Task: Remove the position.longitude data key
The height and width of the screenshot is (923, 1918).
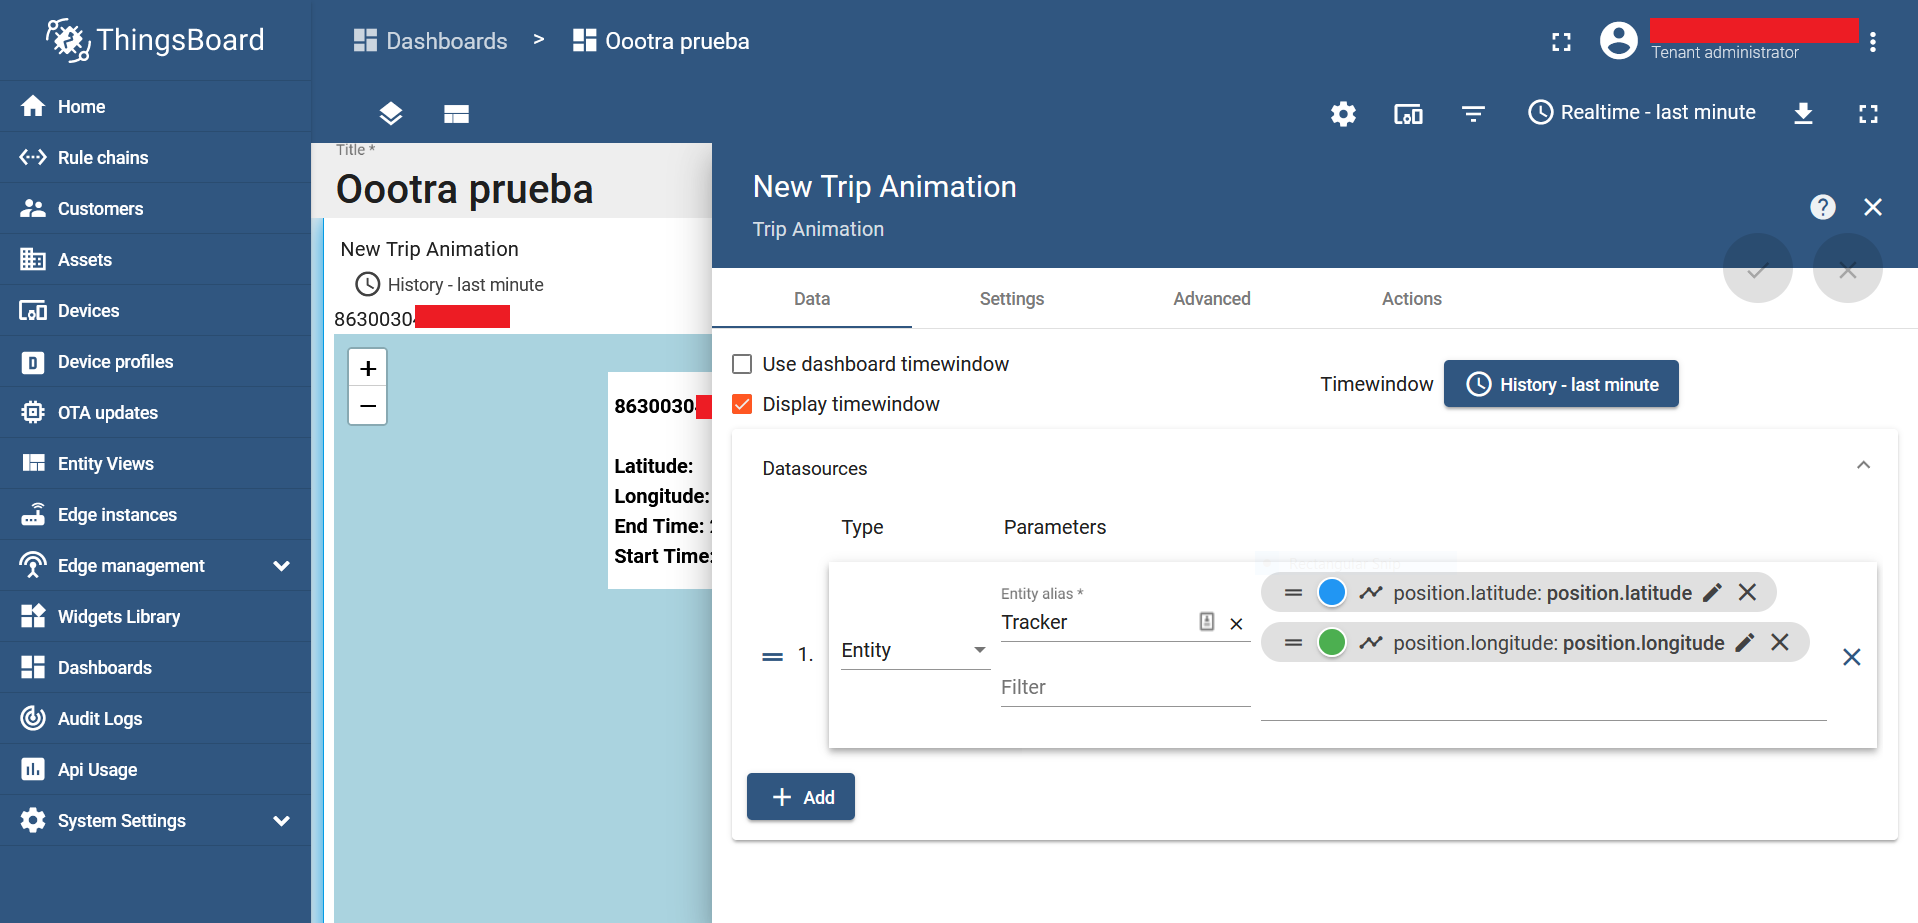Action: pyautogui.click(x=1780, y=643)
